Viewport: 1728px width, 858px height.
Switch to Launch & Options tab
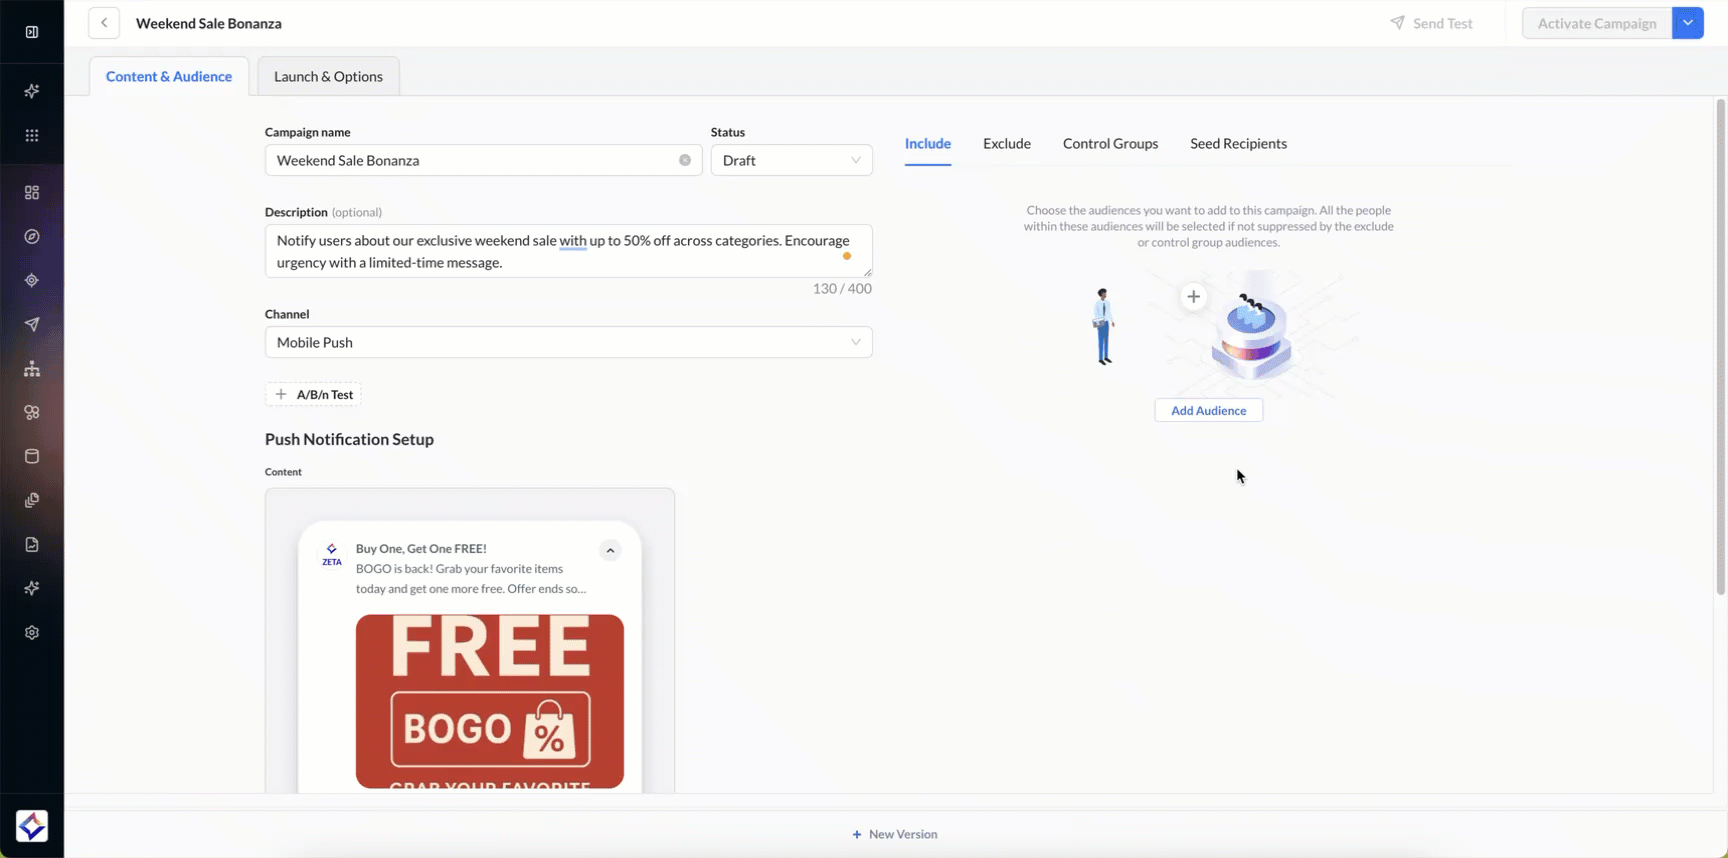click(x=328, y=76)
